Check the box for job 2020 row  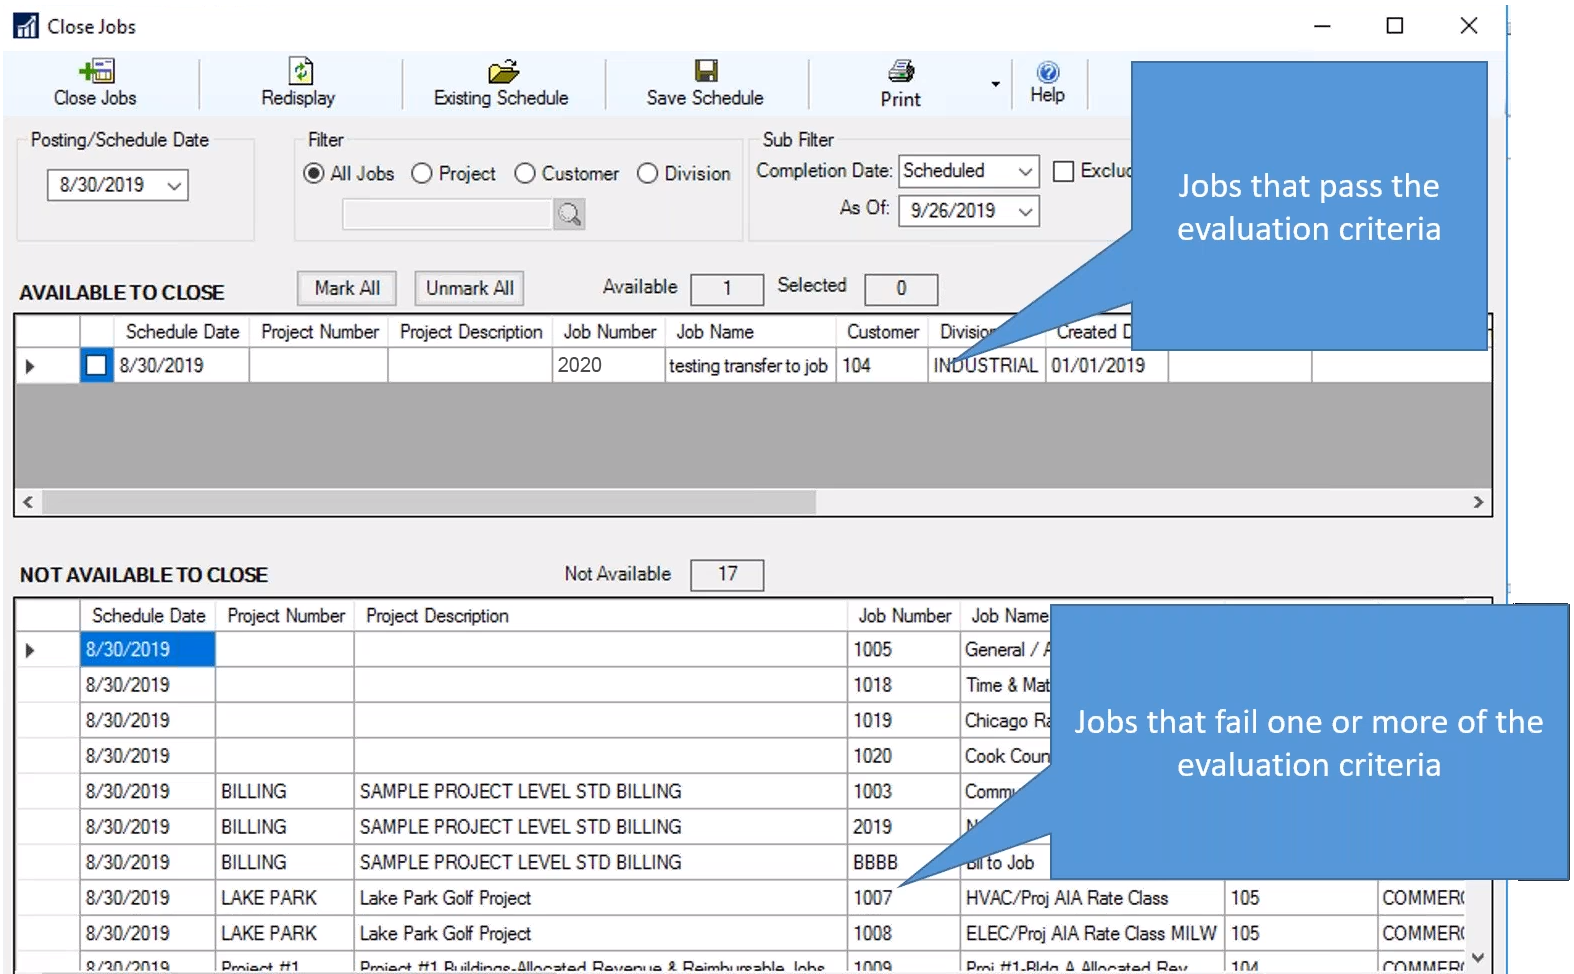96,366
